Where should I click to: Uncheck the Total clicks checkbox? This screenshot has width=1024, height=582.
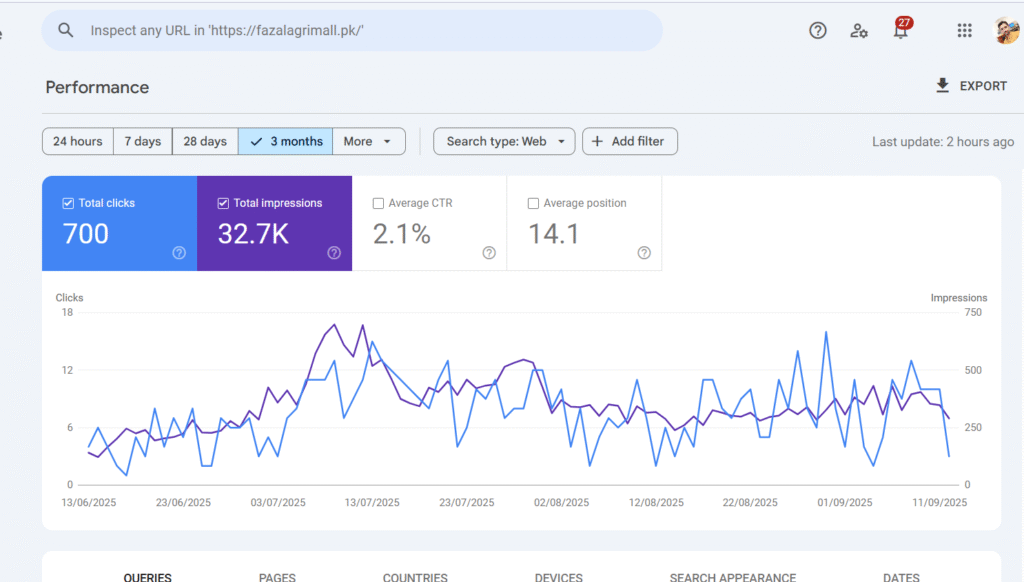[68, 203]
